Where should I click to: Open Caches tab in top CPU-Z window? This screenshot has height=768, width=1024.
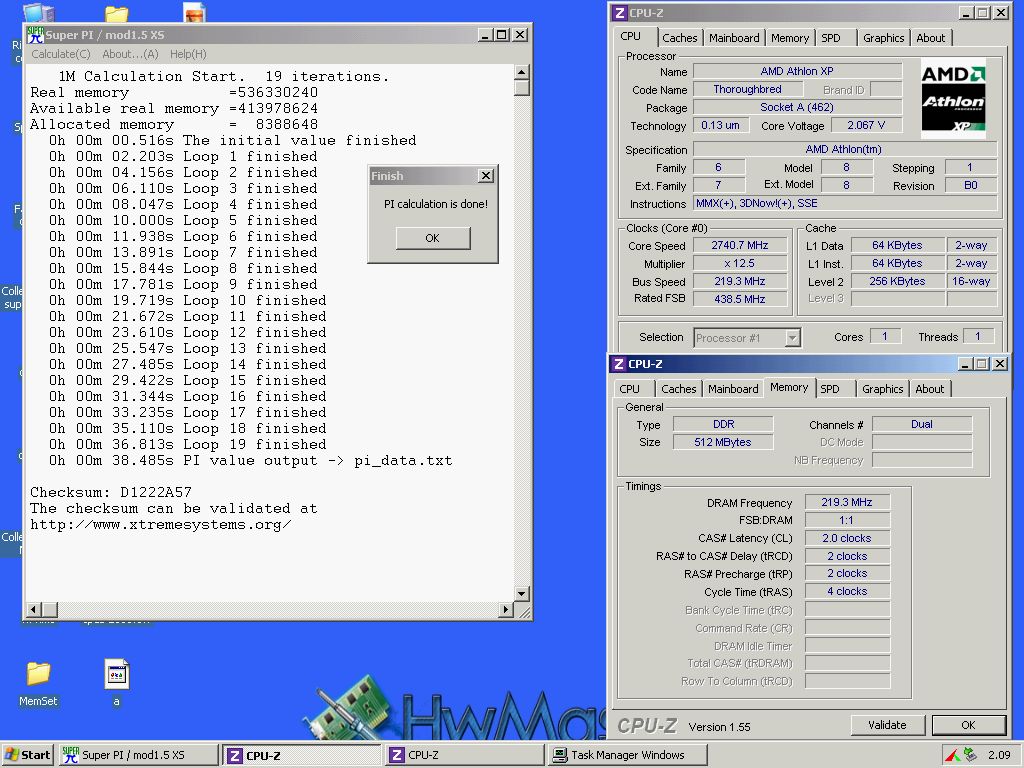[x=679, y=38]
